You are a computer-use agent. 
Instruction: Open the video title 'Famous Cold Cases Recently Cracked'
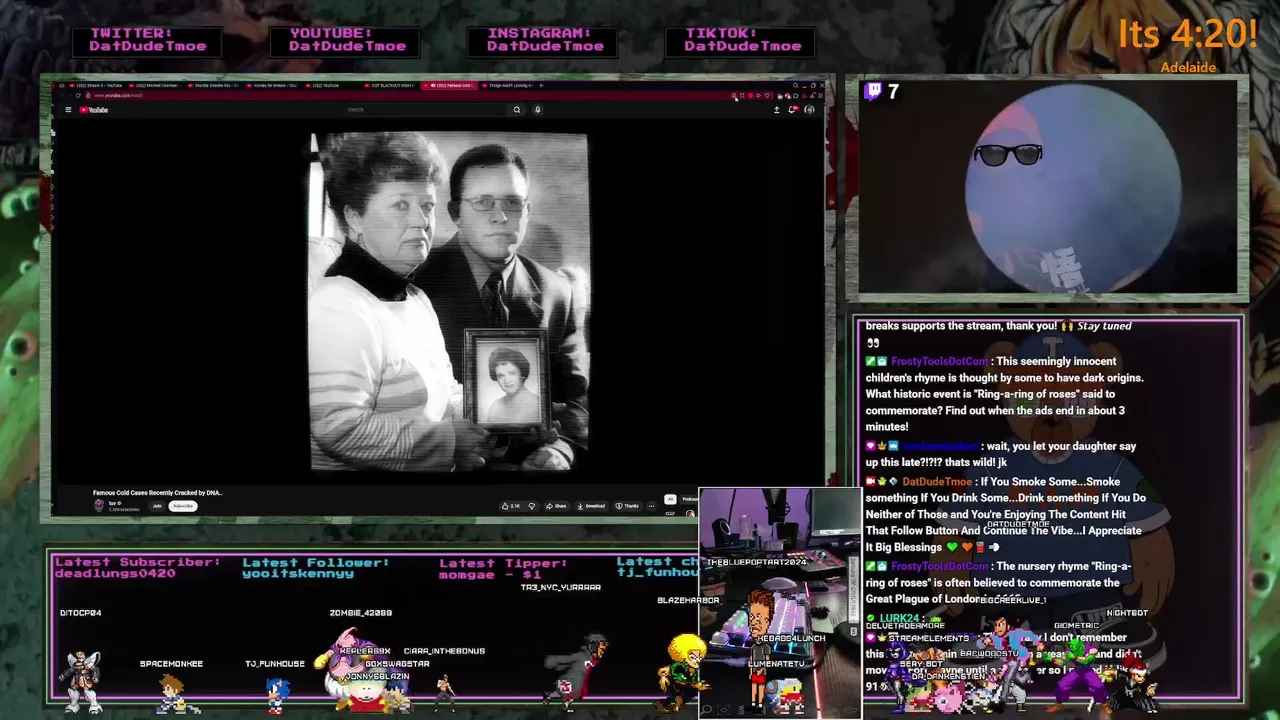coord(157,493)
